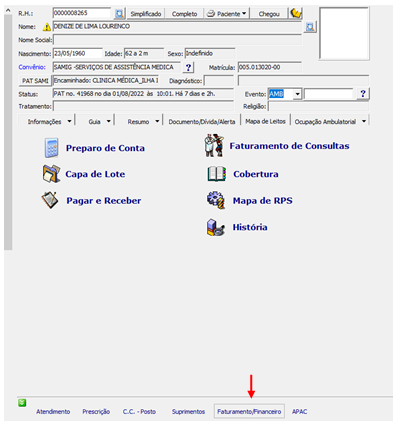Click the História icon
The image size is (399, 424).
point(216,227)
